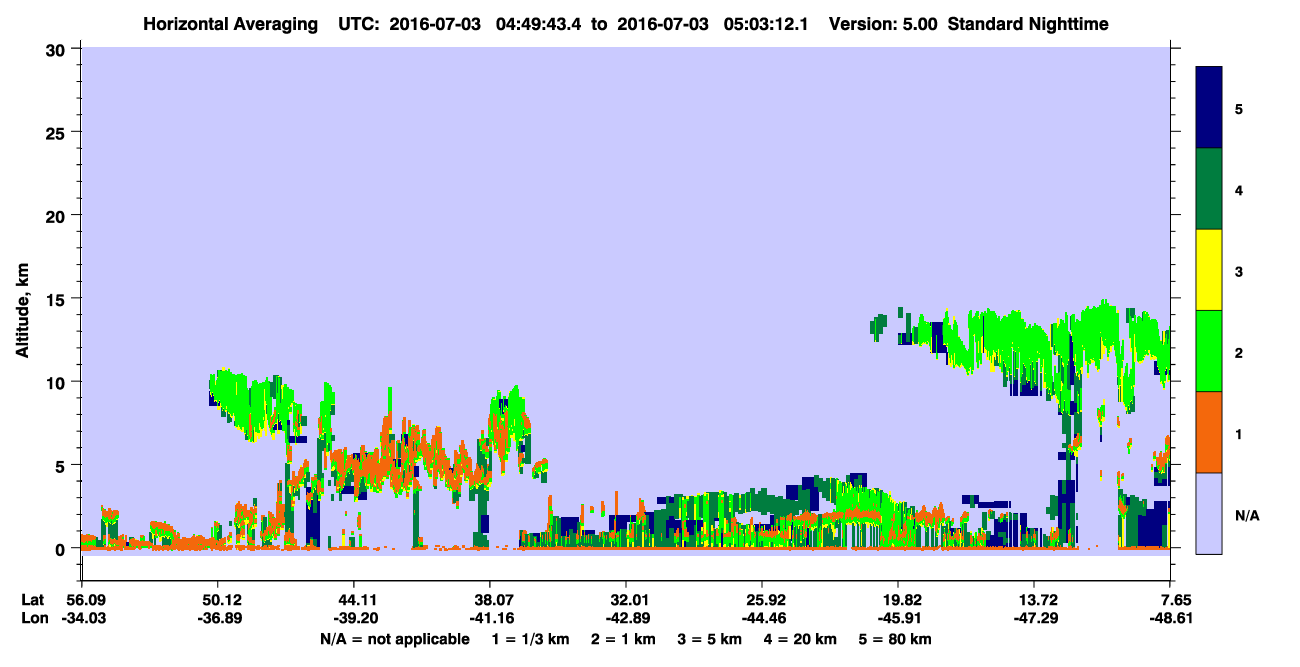This screenshot has width=1300, height=667.
Task: Click the longitude value '-44.46'
Action: 762,618
